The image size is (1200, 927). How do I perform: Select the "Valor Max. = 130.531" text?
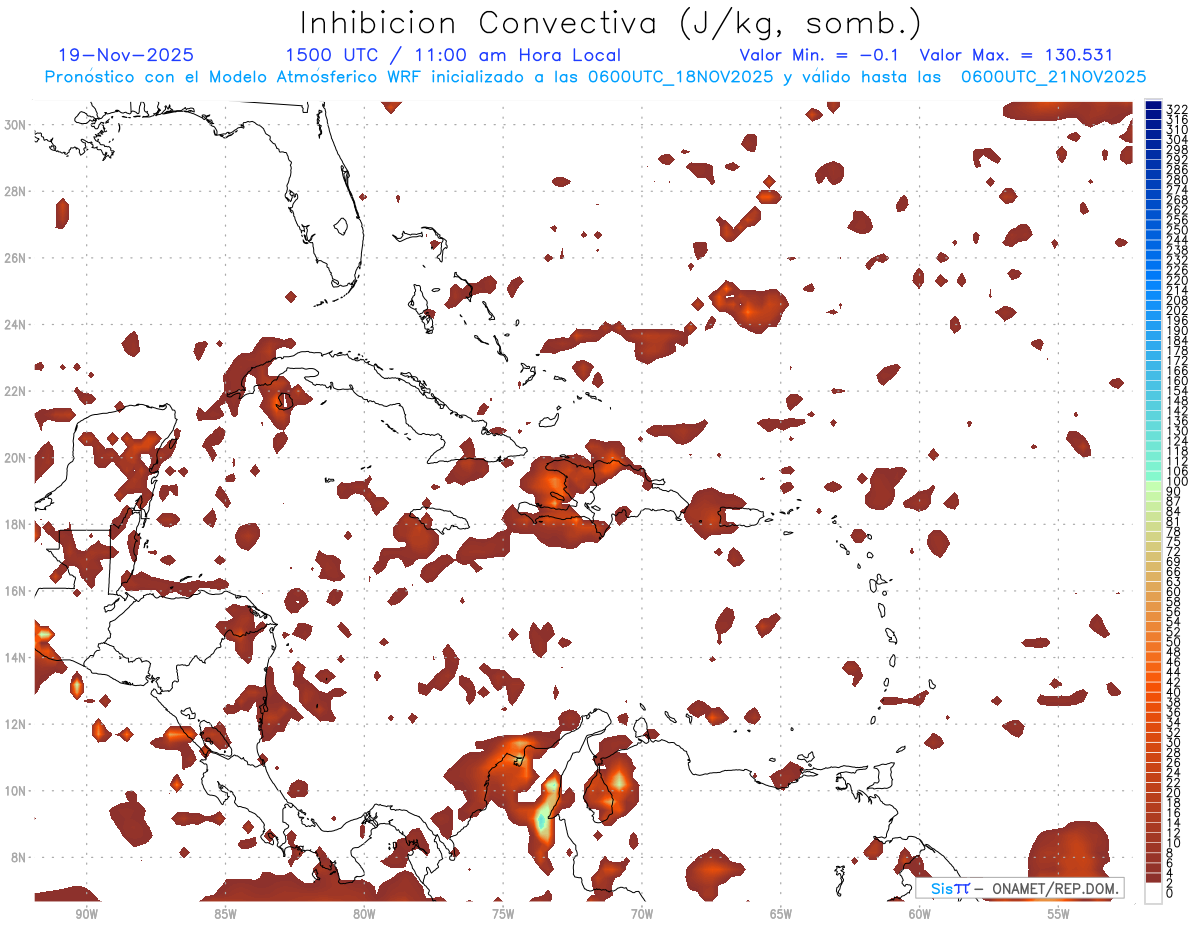click(x=1016, y=56)
